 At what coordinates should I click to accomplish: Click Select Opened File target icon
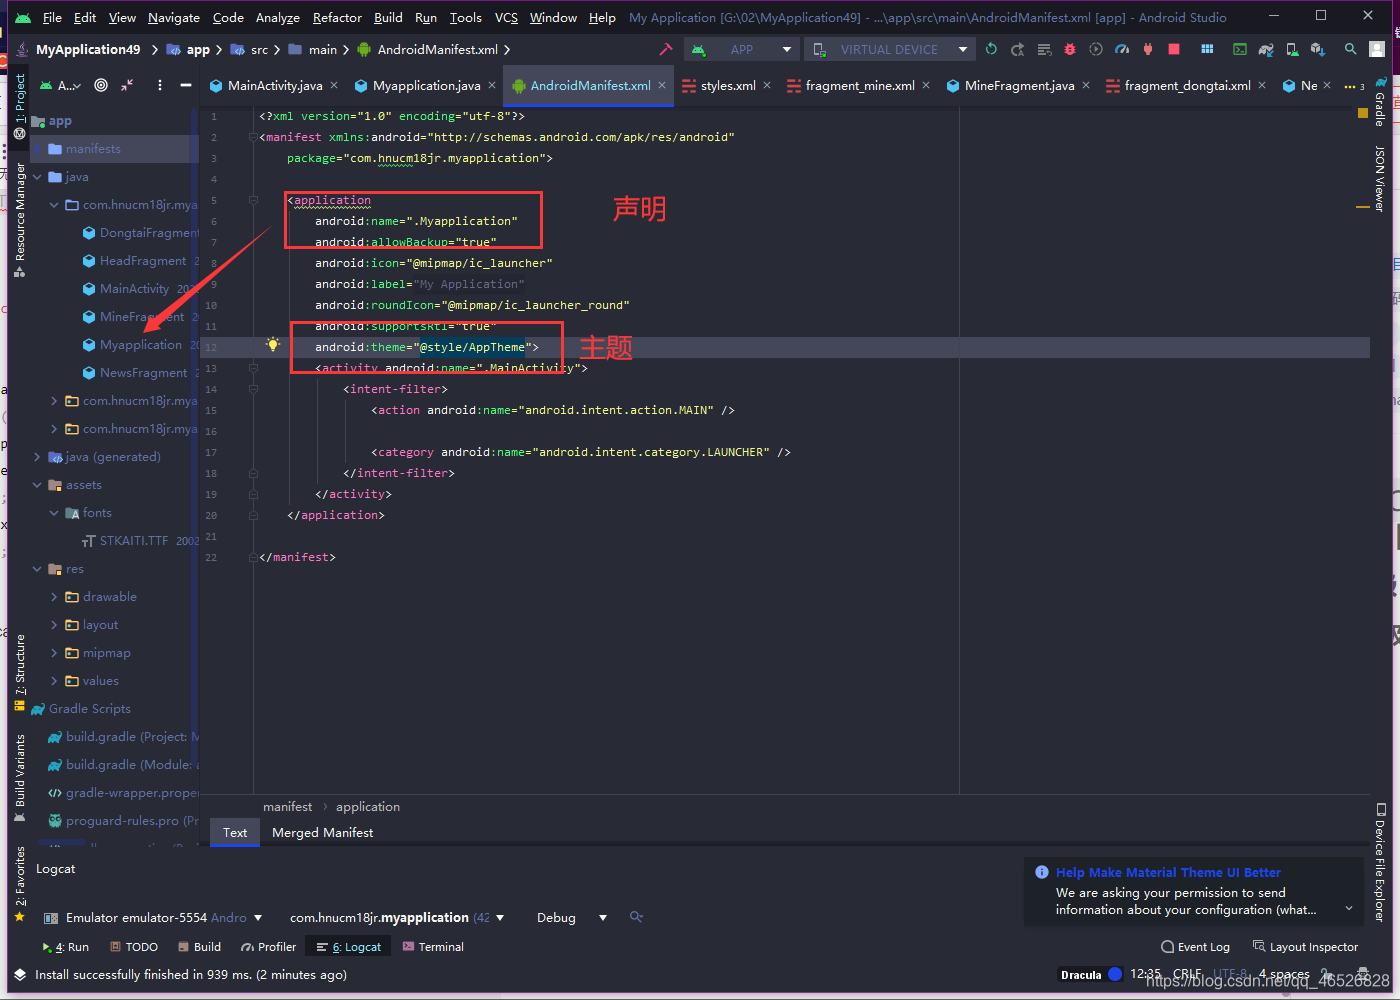pos(101,86)
